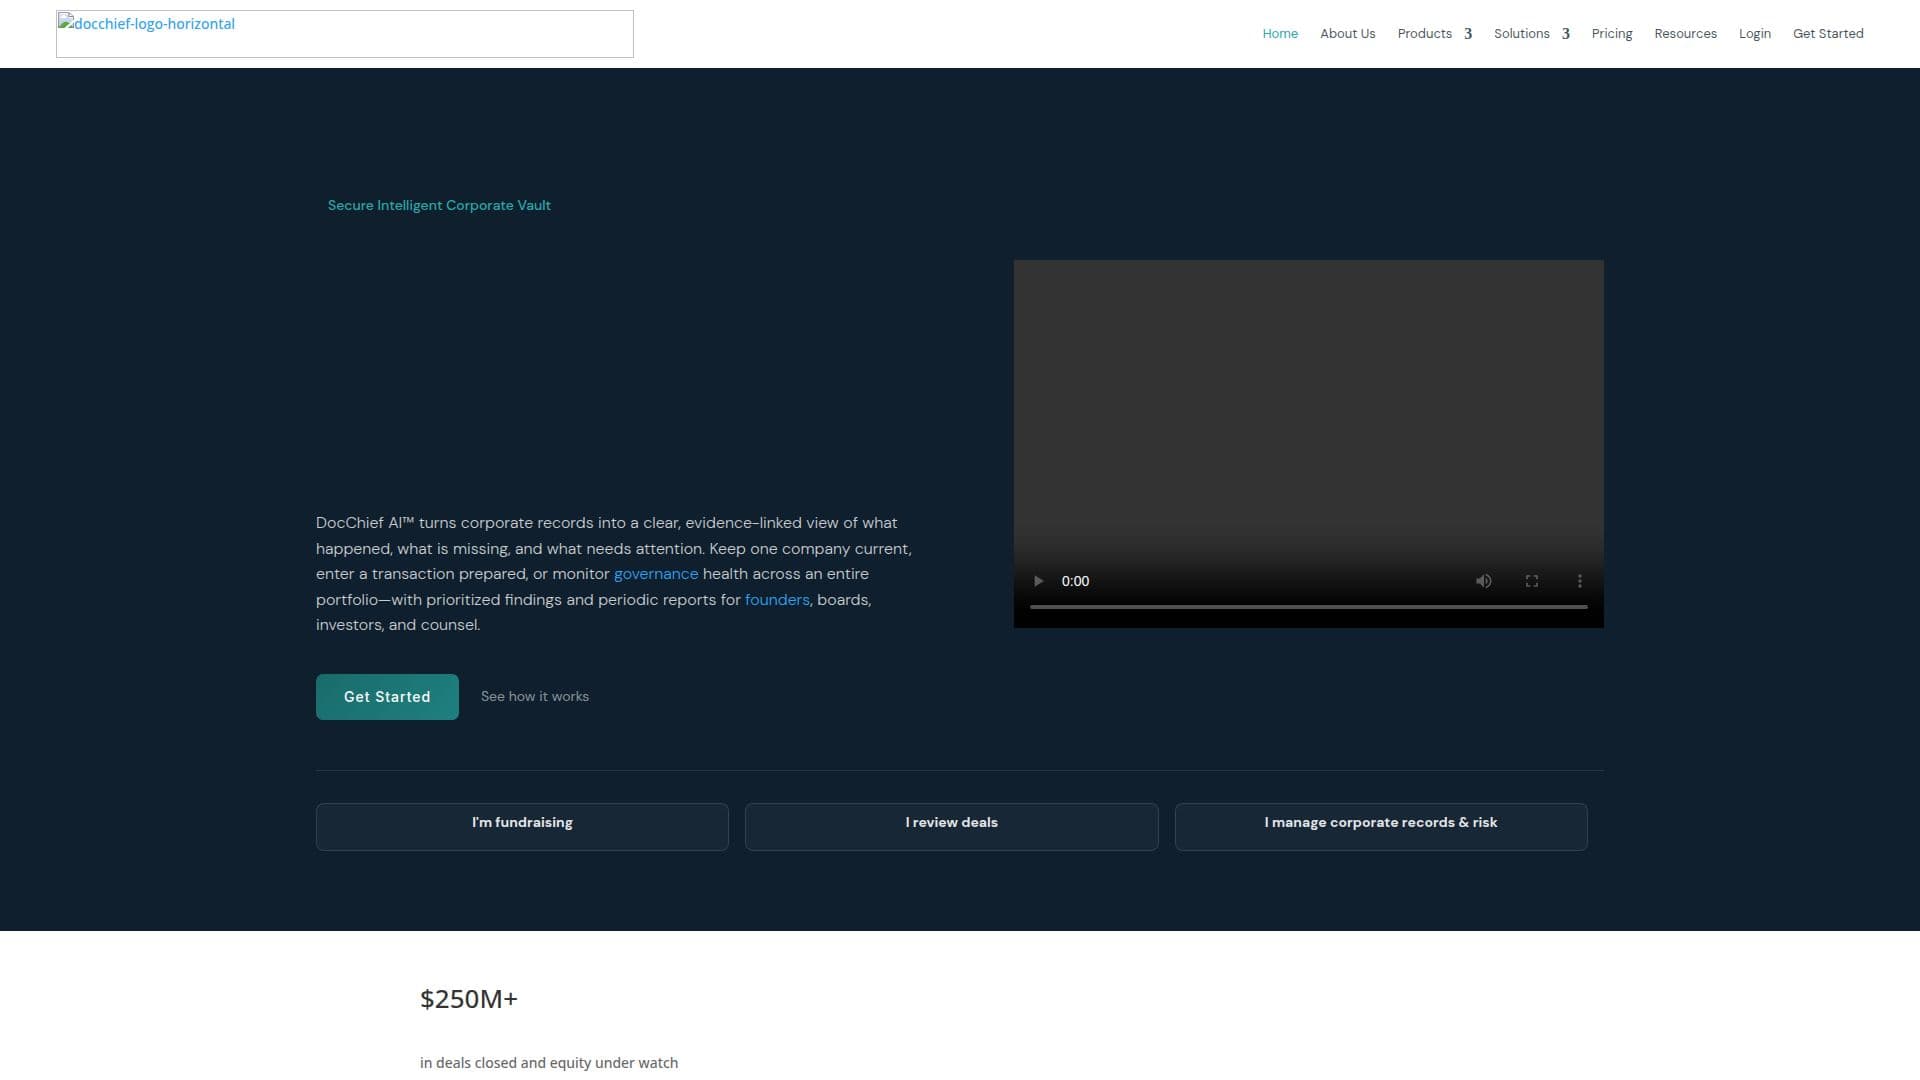The height and width of the screenshot is (1080, 1920).
Task: Click the teal Get Started button
Action: pos(387,697)
